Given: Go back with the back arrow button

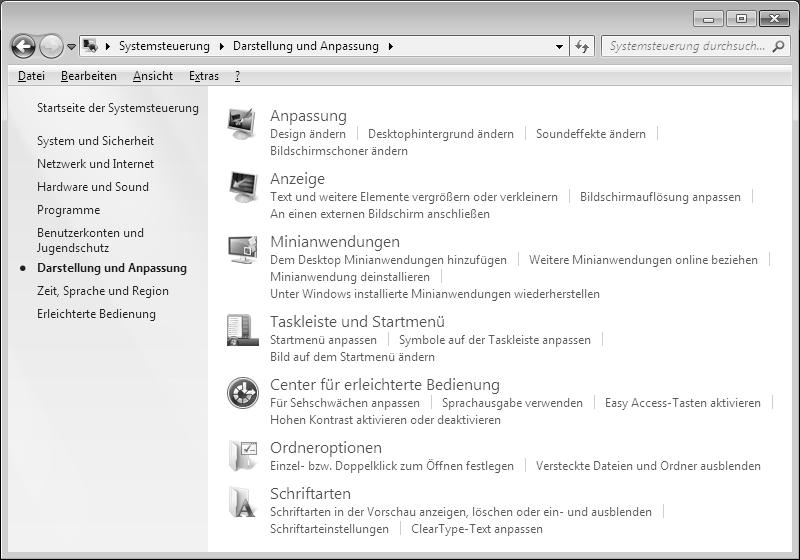Looking at the screenshot, I should tap(23, 46).
